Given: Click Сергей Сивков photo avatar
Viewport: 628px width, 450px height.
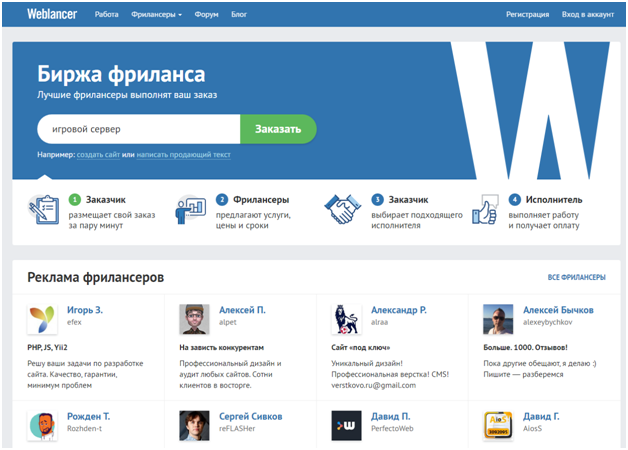Looking at the screenshot, I should tap(194, 426).
